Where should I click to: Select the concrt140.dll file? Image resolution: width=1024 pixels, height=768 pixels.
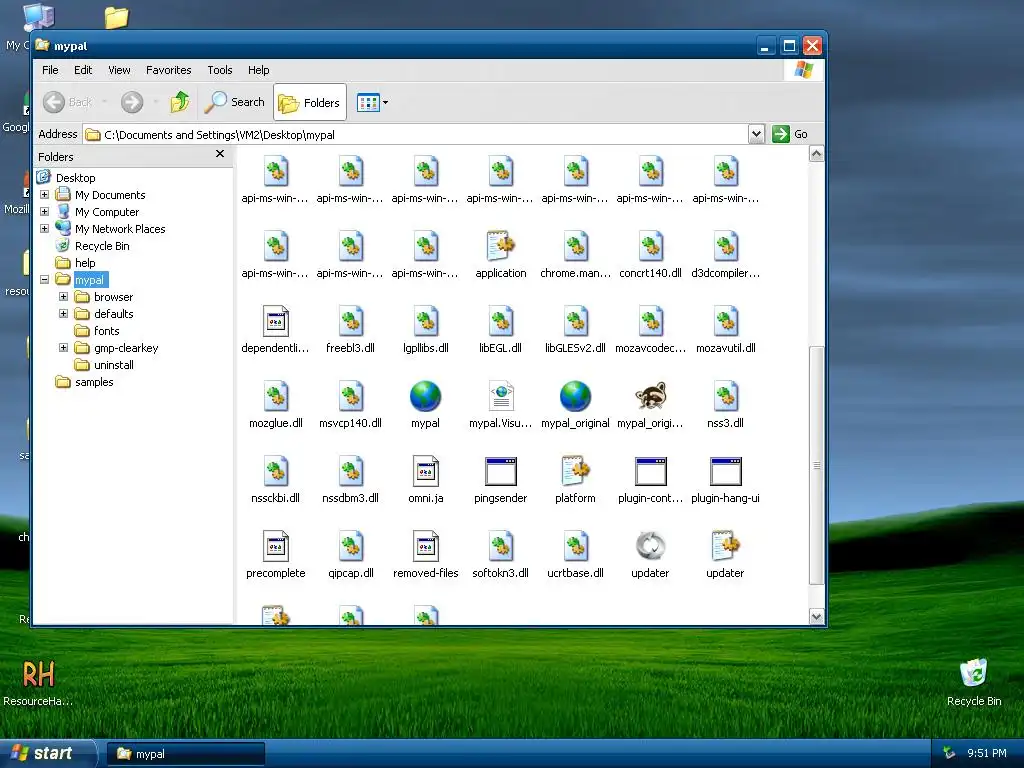point(650,246)
